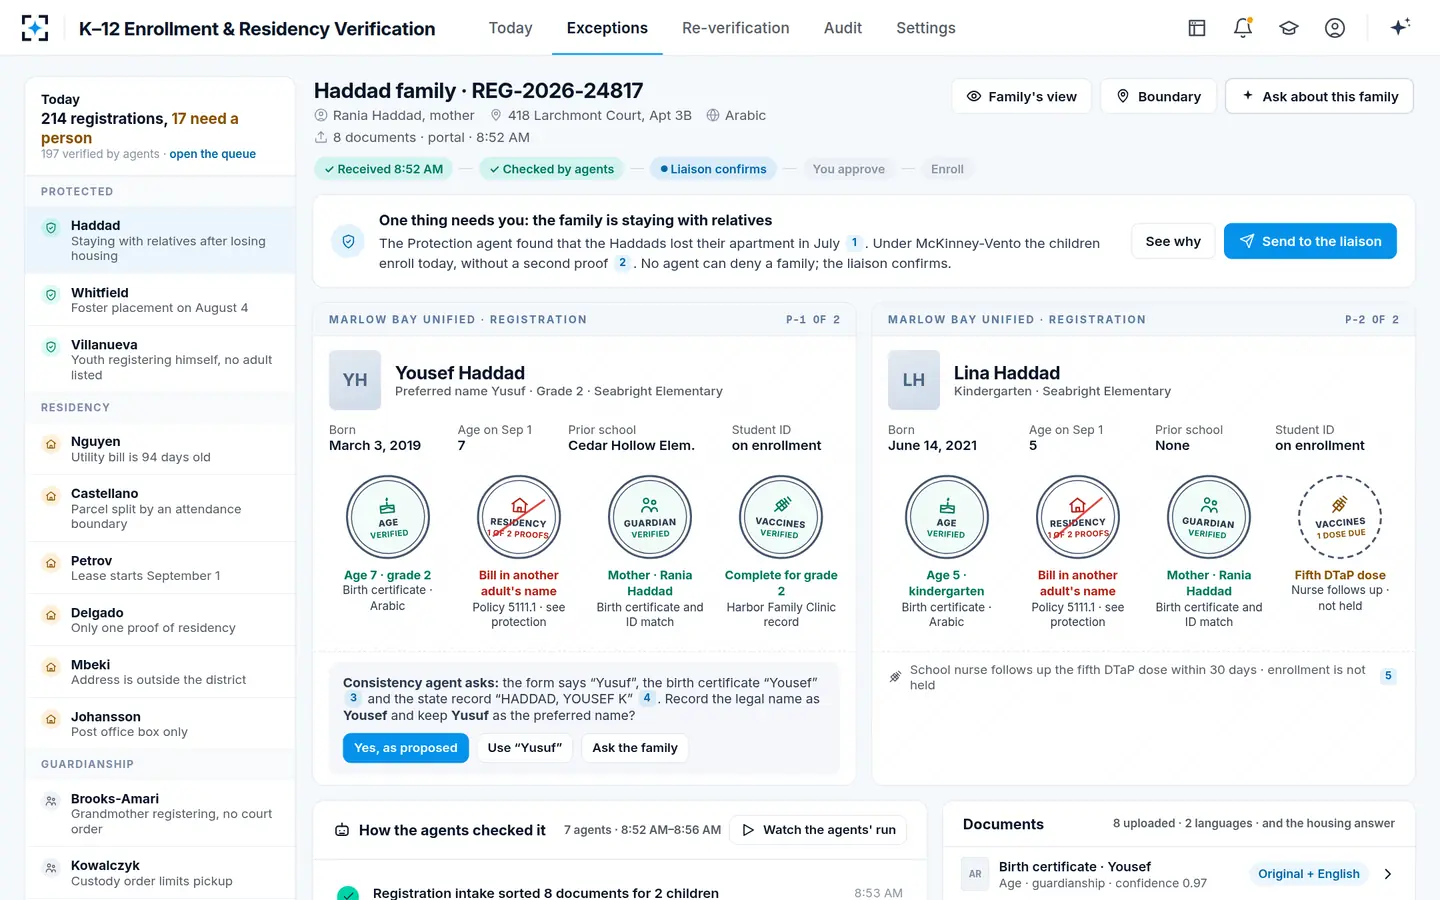Select the Villanueva protected case
This screenshot has height=900, width=1440.
coord(160,359)
